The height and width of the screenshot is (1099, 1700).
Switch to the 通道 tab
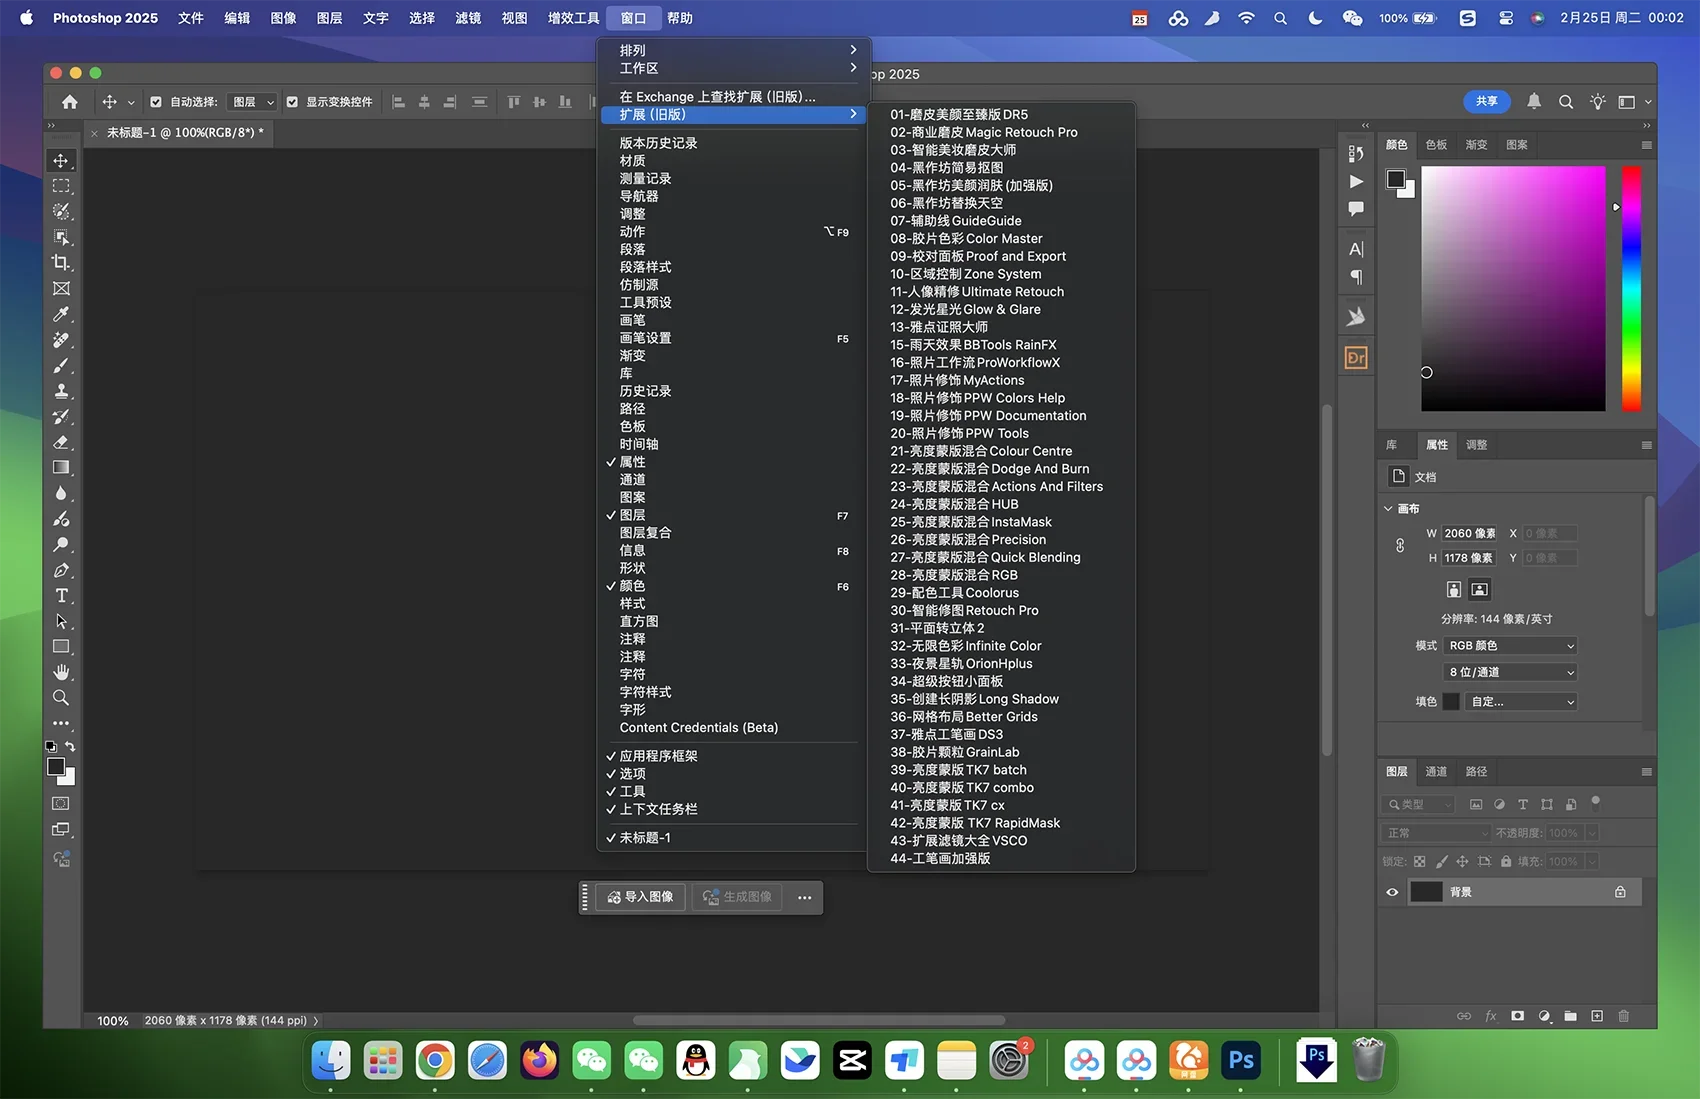point(1436,772)
